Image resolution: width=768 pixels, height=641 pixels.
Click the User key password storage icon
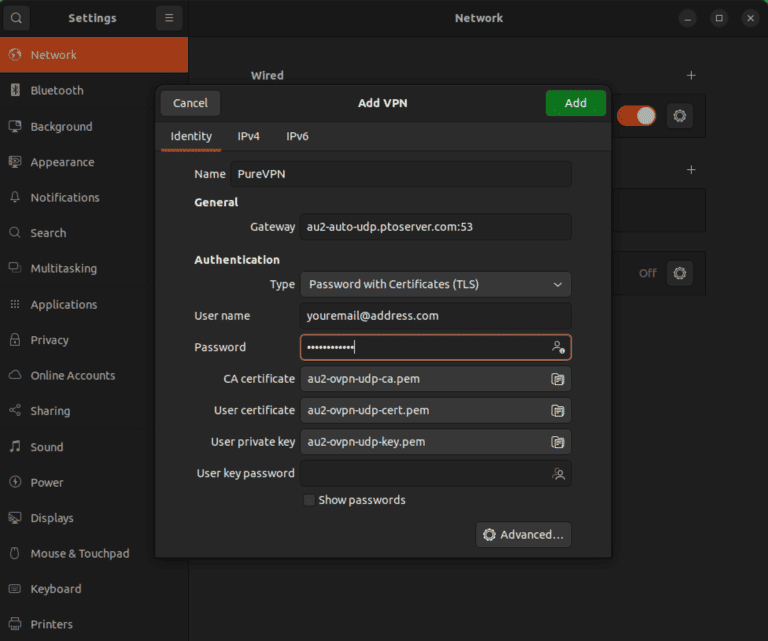tap(558, 474)
